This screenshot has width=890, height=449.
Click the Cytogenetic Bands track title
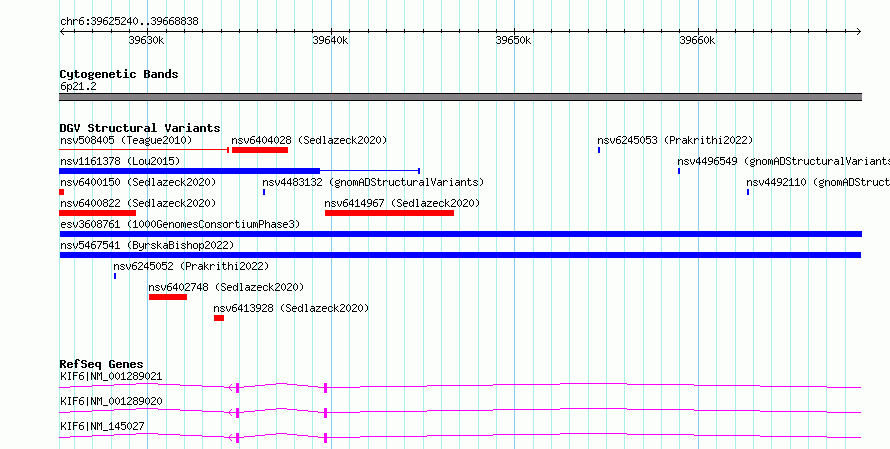click(x=119, y=74)
